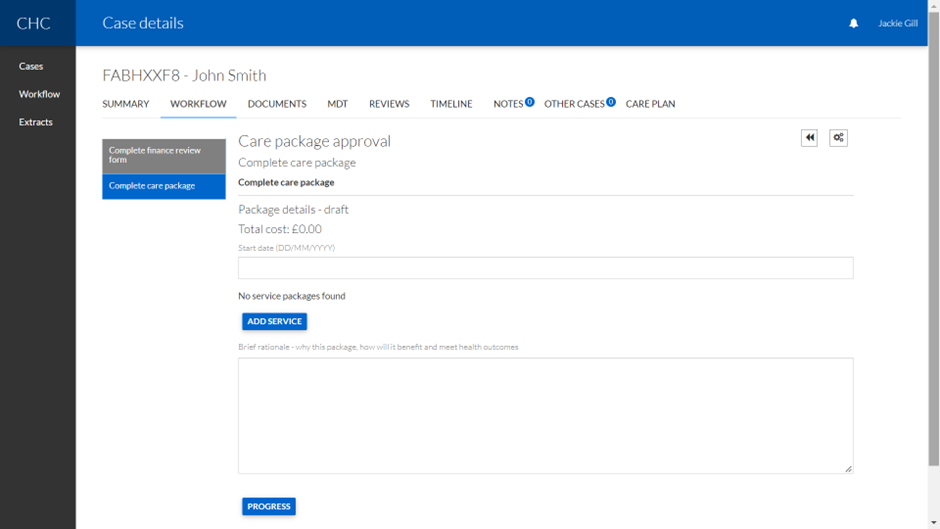Click the rewind workflow step icon
The image size is (940, 529).
point(809,138)
